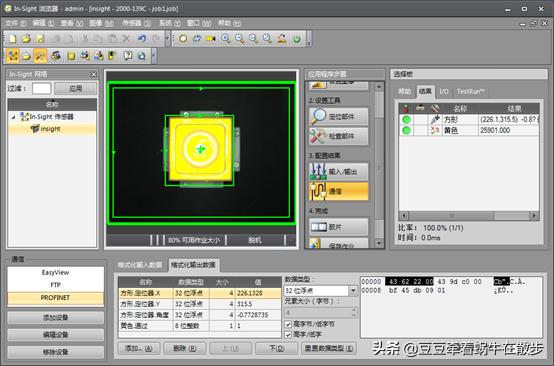Click the Trigger circle icon
The width and height of the screenshot is (554, 366).
pos(183,39)
